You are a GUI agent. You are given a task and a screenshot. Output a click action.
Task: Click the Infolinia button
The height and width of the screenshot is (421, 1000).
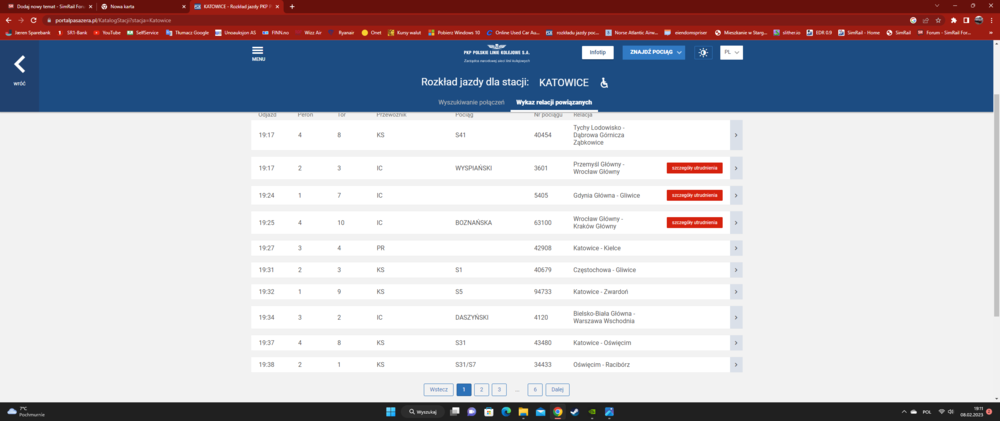[x=597, y=52]
